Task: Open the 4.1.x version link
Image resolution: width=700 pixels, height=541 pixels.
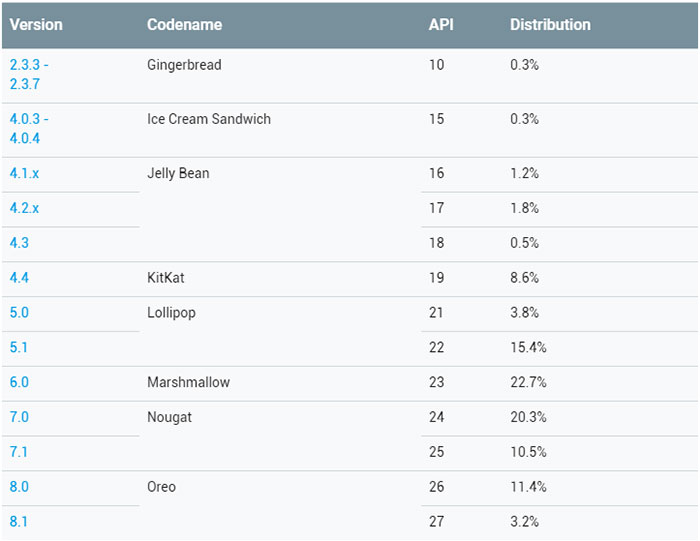Action: pos(24,173)
